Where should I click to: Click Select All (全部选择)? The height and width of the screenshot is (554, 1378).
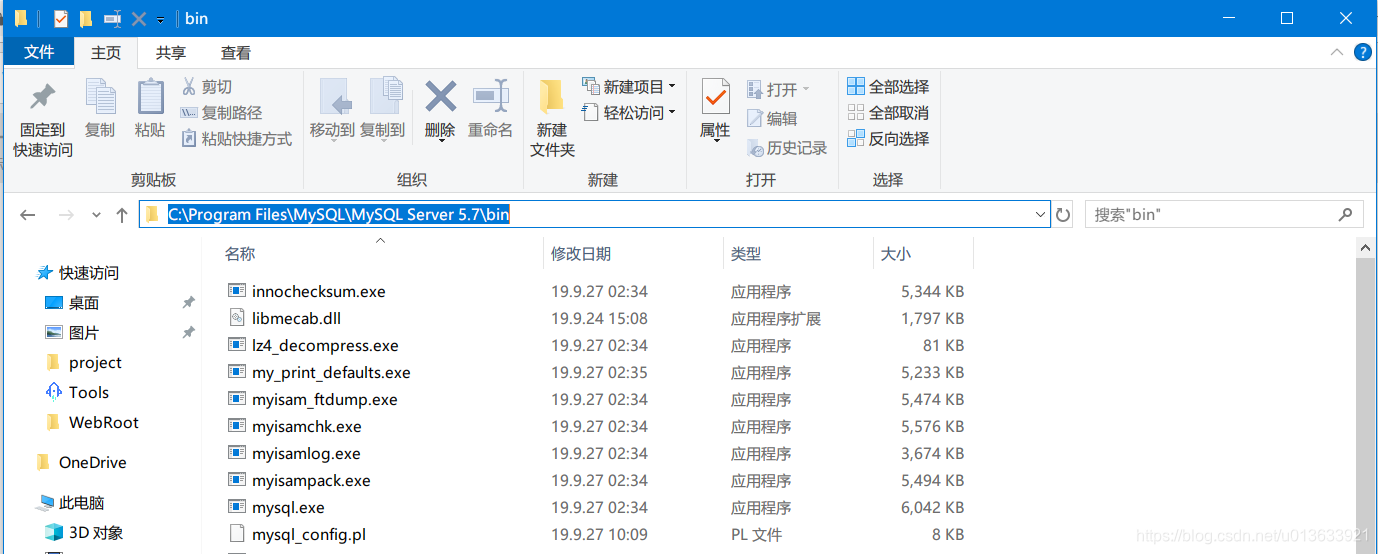tap(888, 87)
